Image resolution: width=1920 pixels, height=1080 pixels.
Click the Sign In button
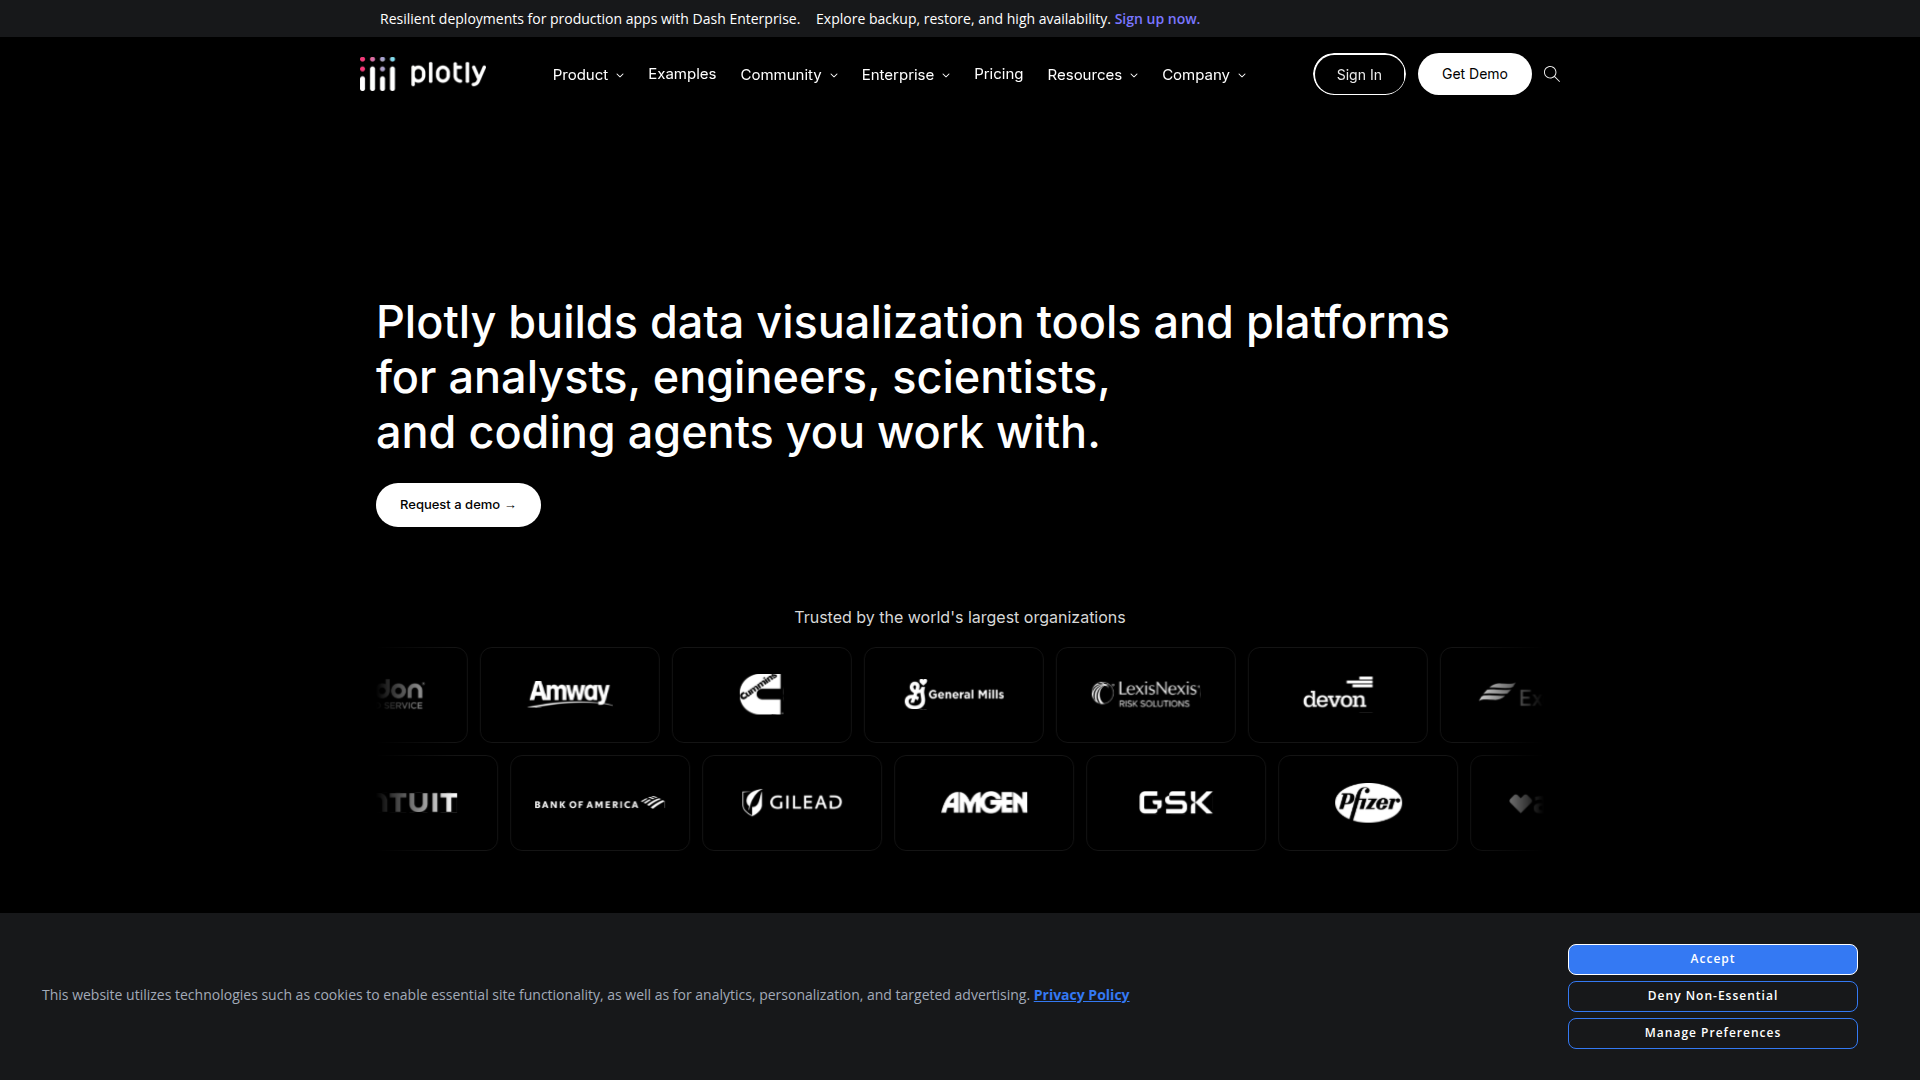point(1359,74)
